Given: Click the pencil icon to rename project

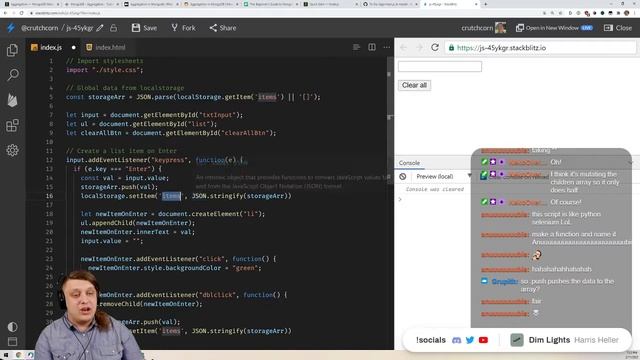Looking at the screenshot, I should (100, 28).
